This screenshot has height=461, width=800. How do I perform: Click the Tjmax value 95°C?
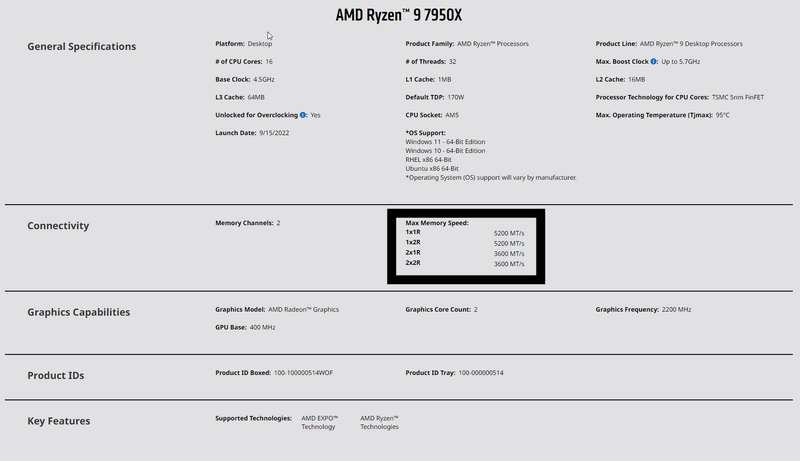coord(722,115)
